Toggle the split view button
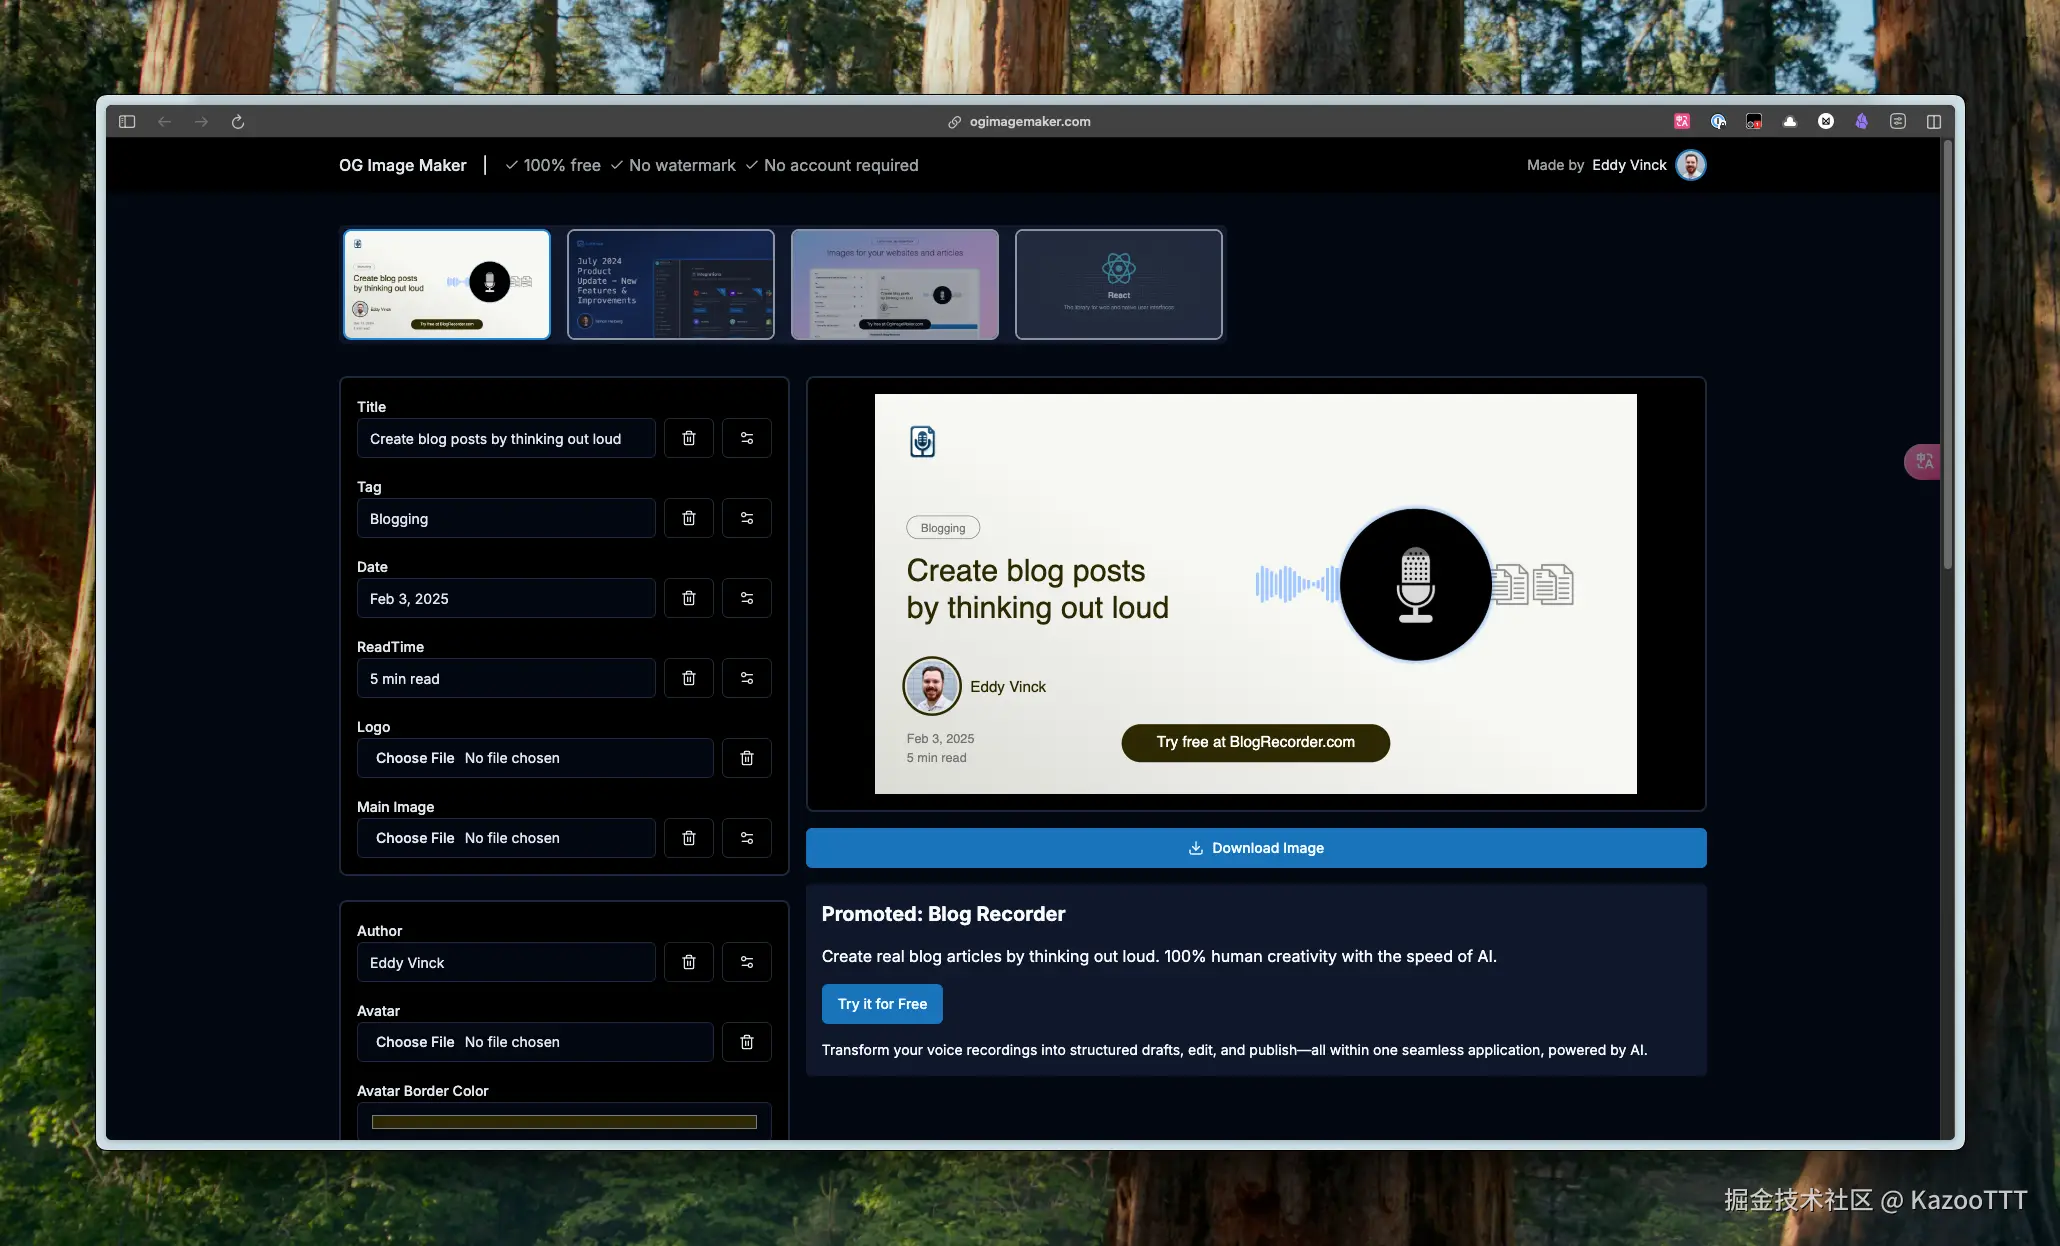 pyautogui.click(x=1934, y=122)
